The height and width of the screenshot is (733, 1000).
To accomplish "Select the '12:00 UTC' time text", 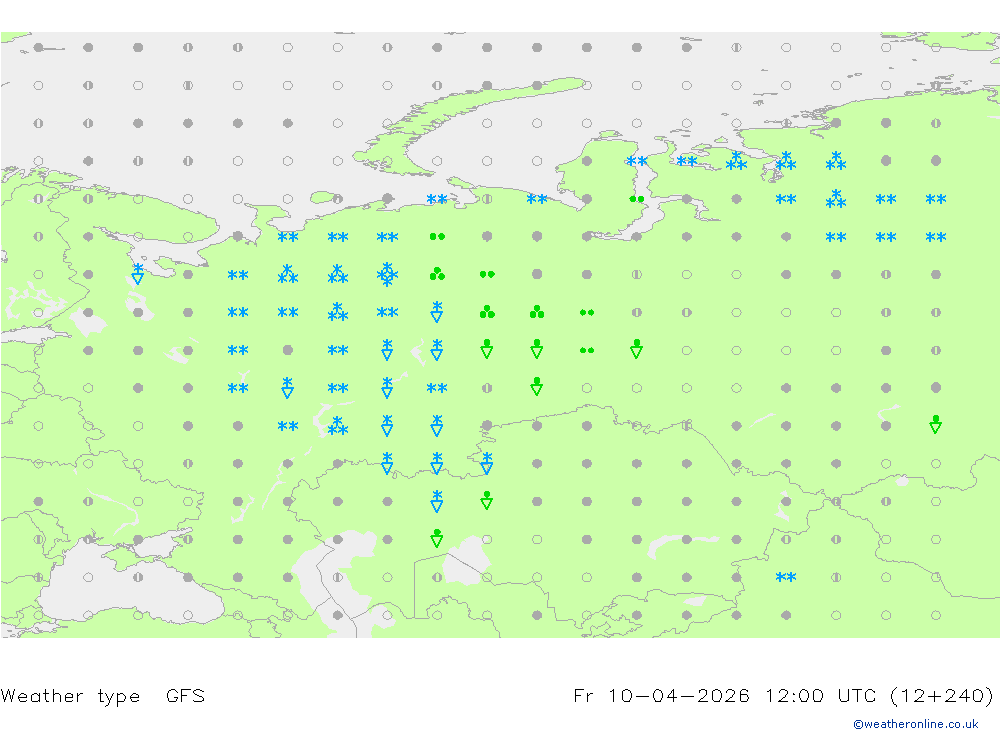I will pyautogui.click(x=821, y=695).
